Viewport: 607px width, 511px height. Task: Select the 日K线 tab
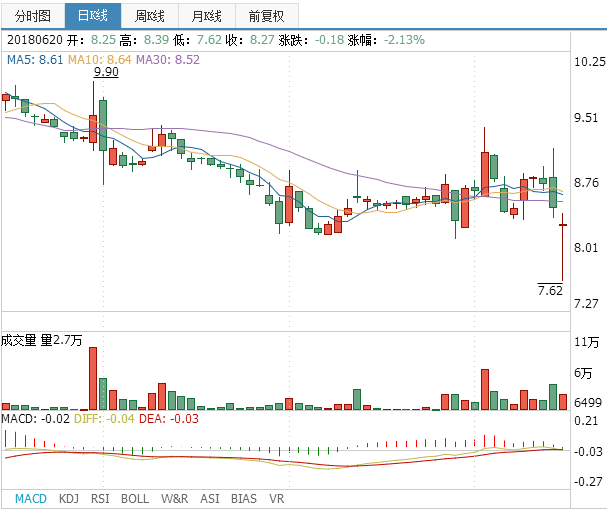[93, 16]
